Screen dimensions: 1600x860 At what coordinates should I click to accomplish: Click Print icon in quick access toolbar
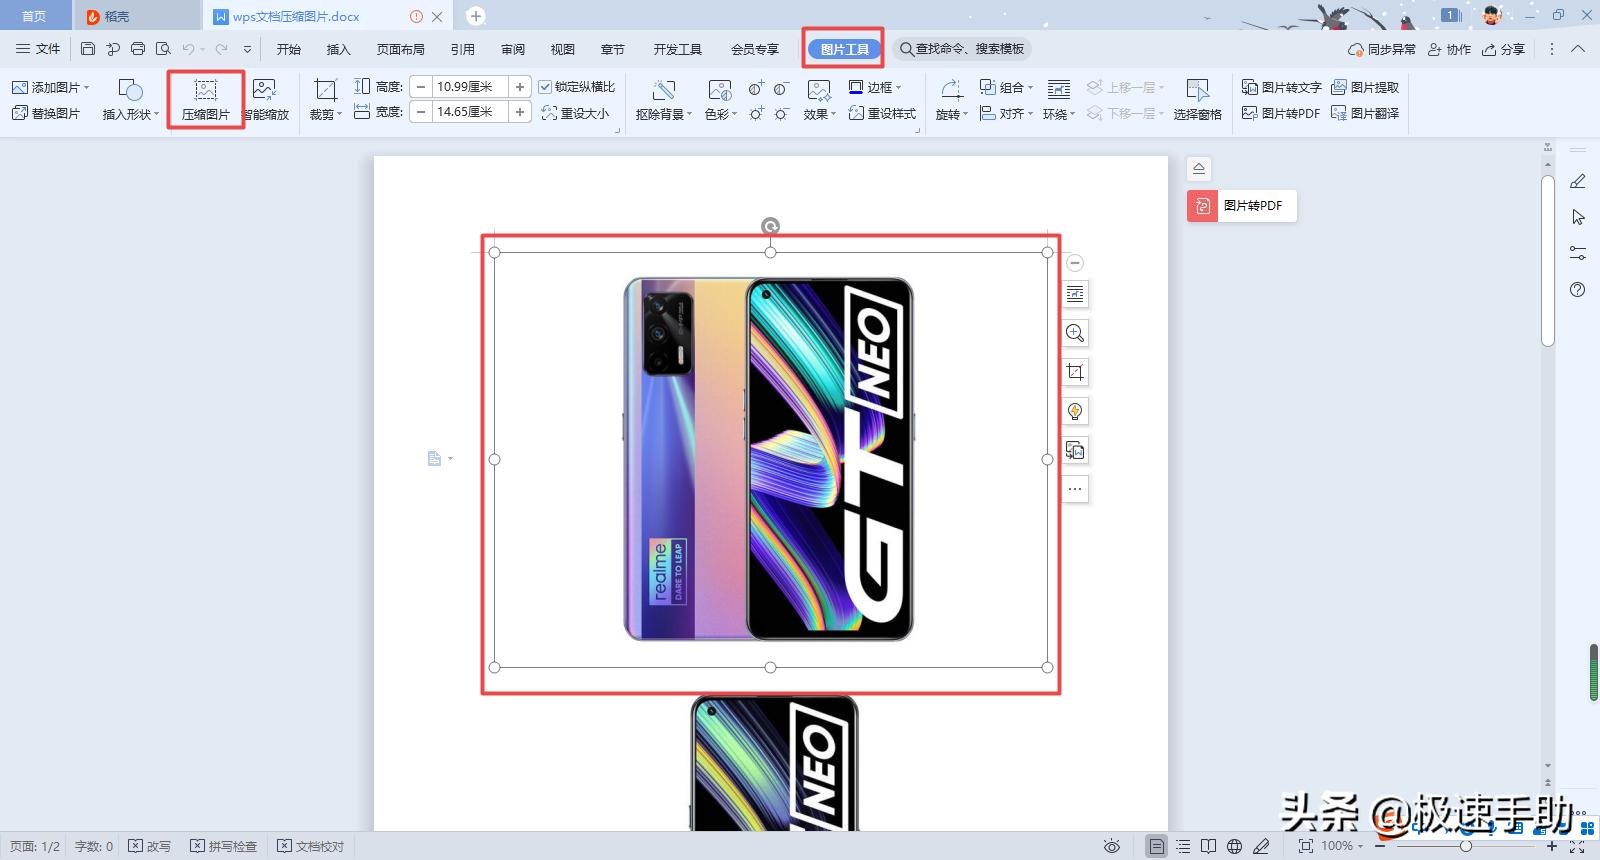138,49
